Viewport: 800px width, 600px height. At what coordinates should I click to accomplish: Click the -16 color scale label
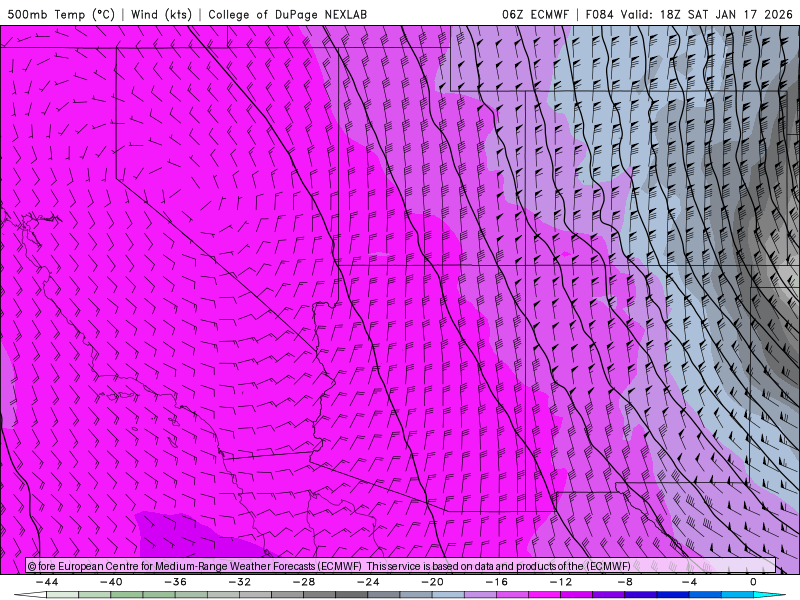[496, 582]
